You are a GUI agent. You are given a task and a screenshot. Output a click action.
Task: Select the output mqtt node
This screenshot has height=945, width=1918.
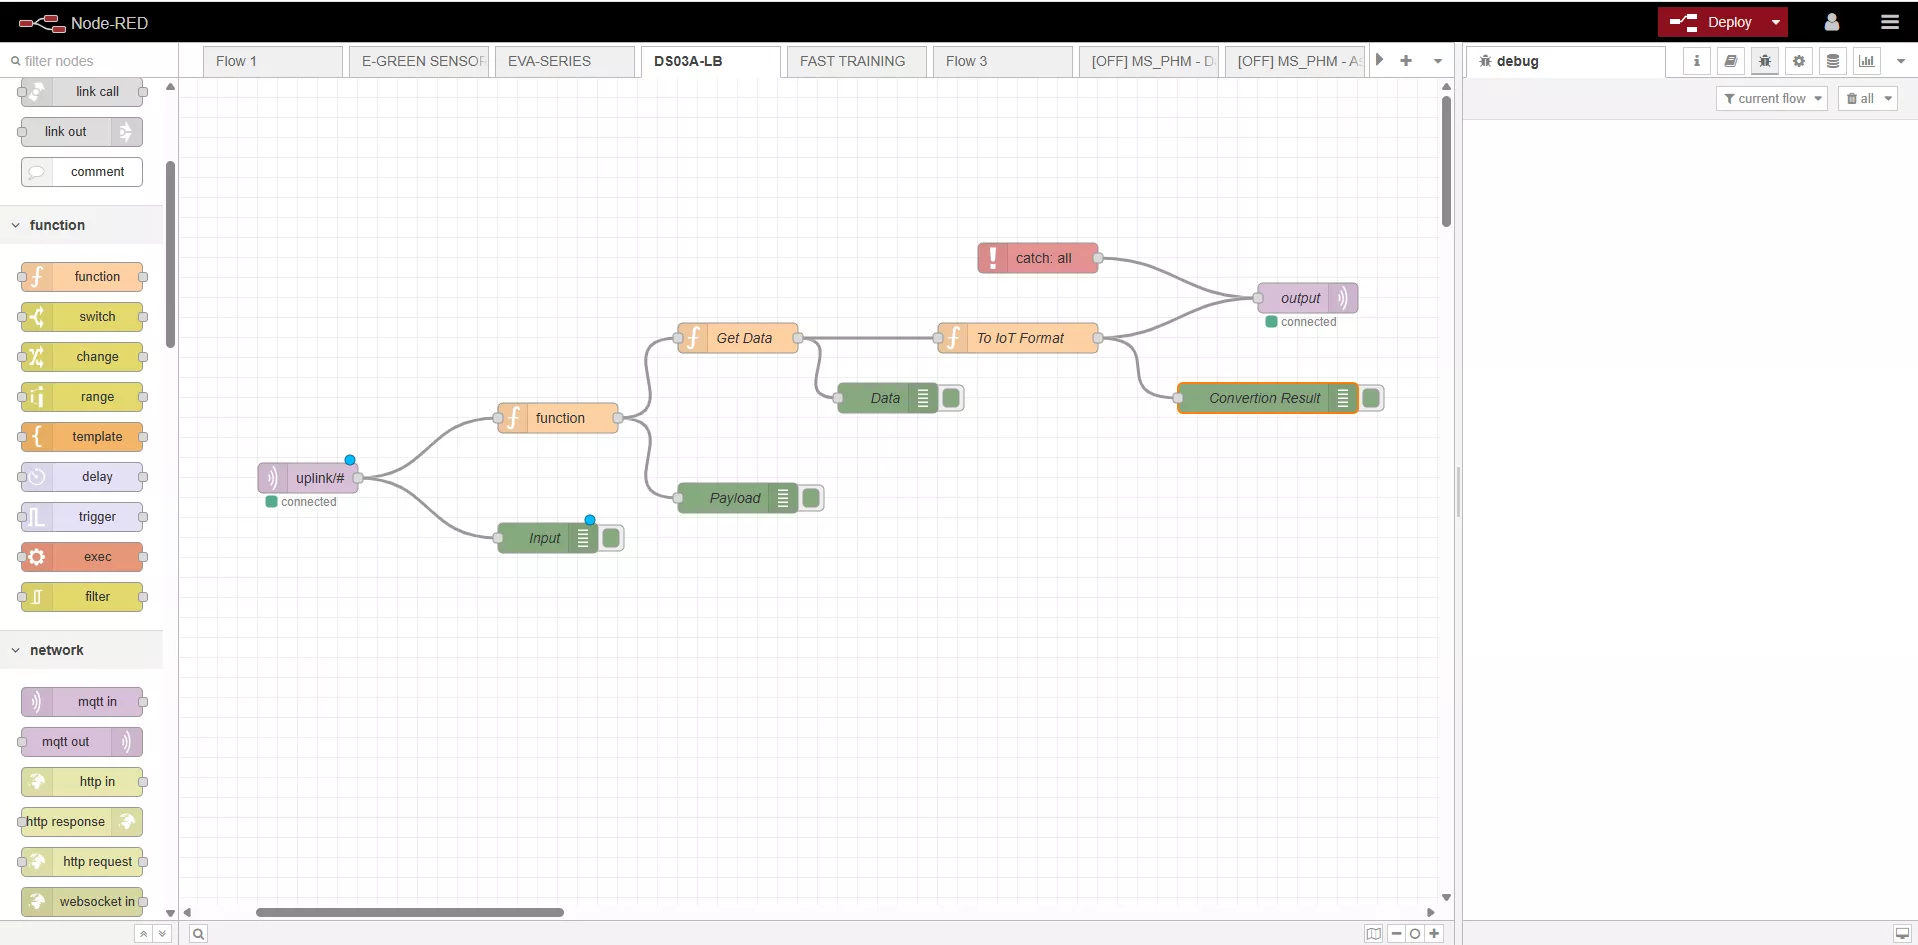pyautogui.click(x=1308, y=298)
